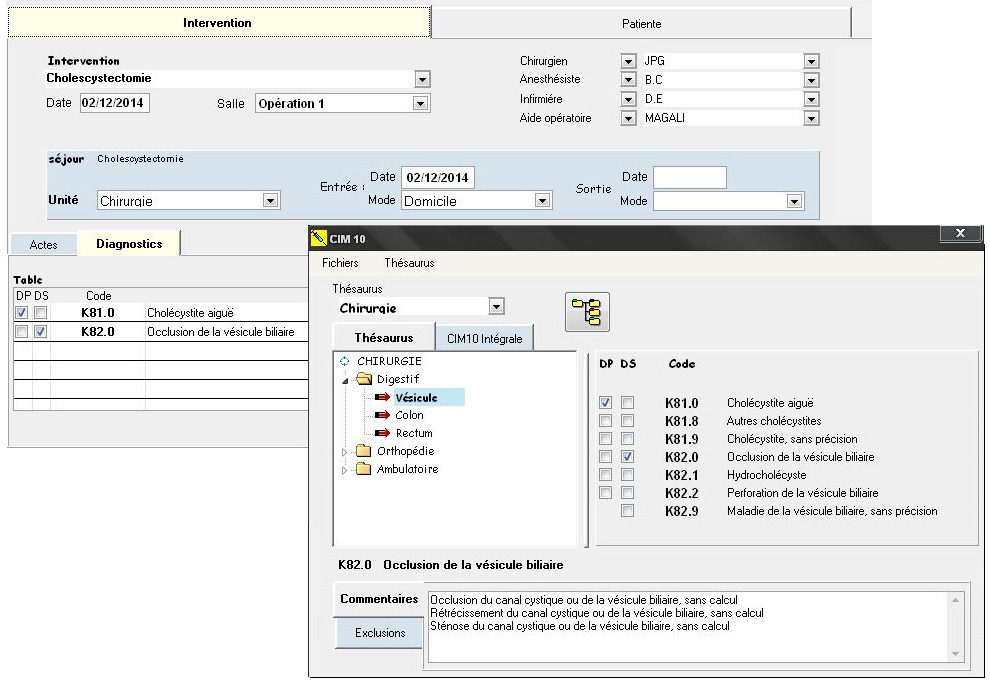Open the Chirurgien JPG dropdown arrow
Viewport: 990px width, 680px height.
point(811,61)
